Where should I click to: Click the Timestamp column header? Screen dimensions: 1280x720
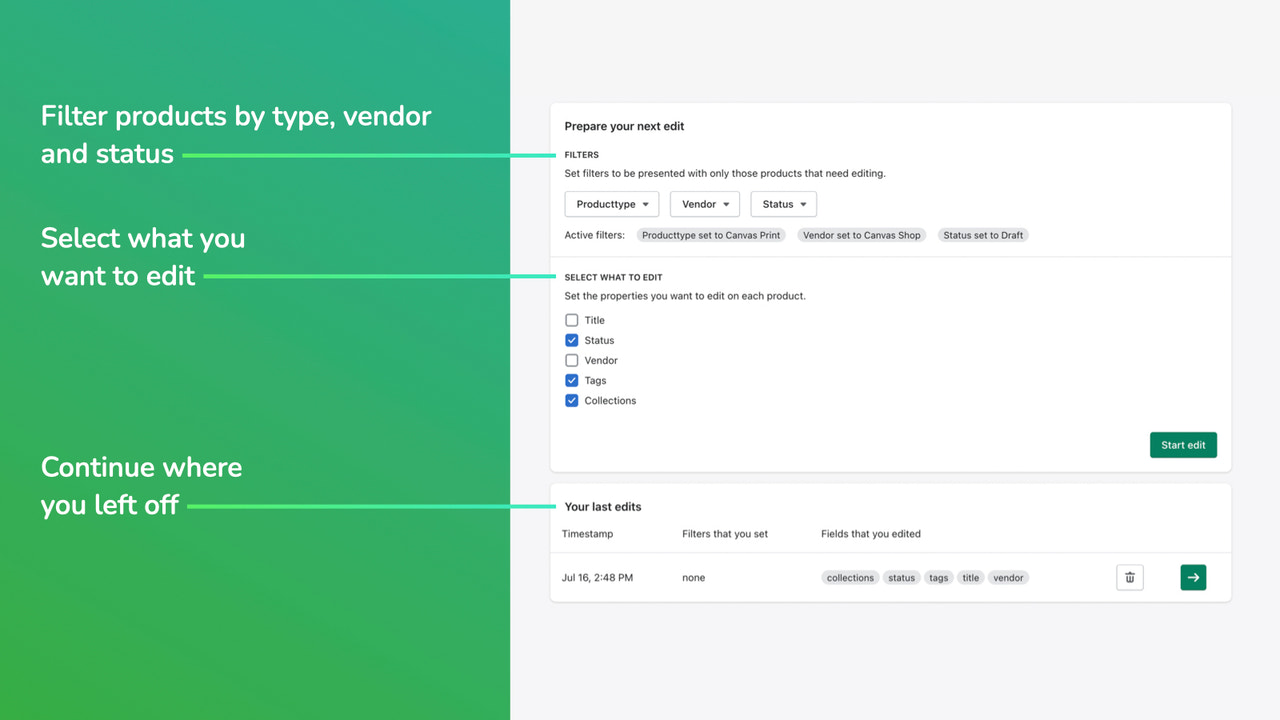588,534
